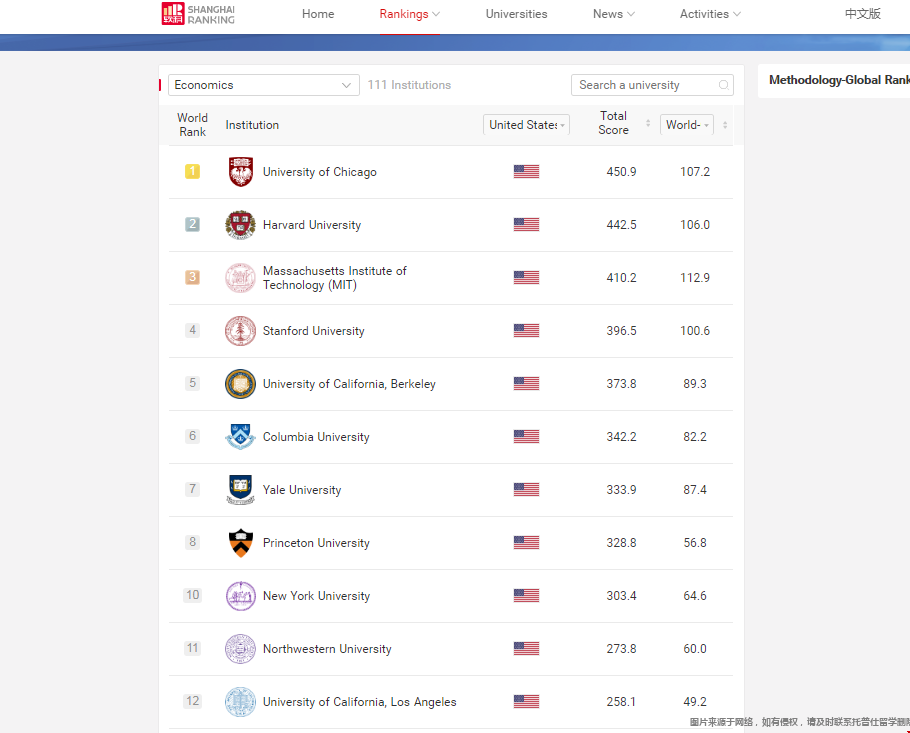
Task: Go to the Home page
Action: point(318,14)
